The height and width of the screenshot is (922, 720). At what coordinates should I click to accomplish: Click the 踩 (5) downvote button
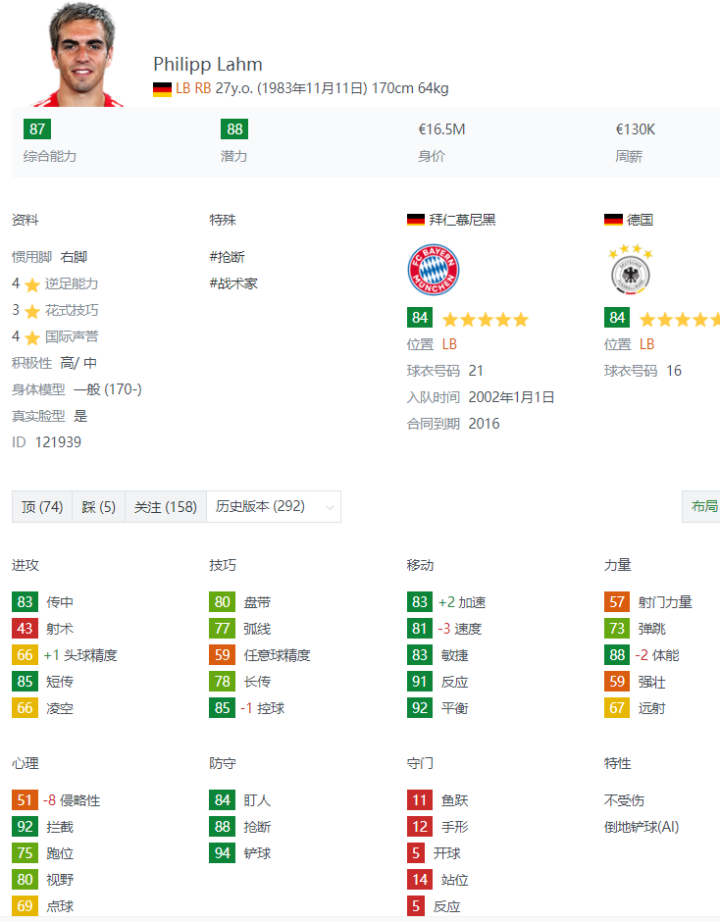click(x=98, y=507)
